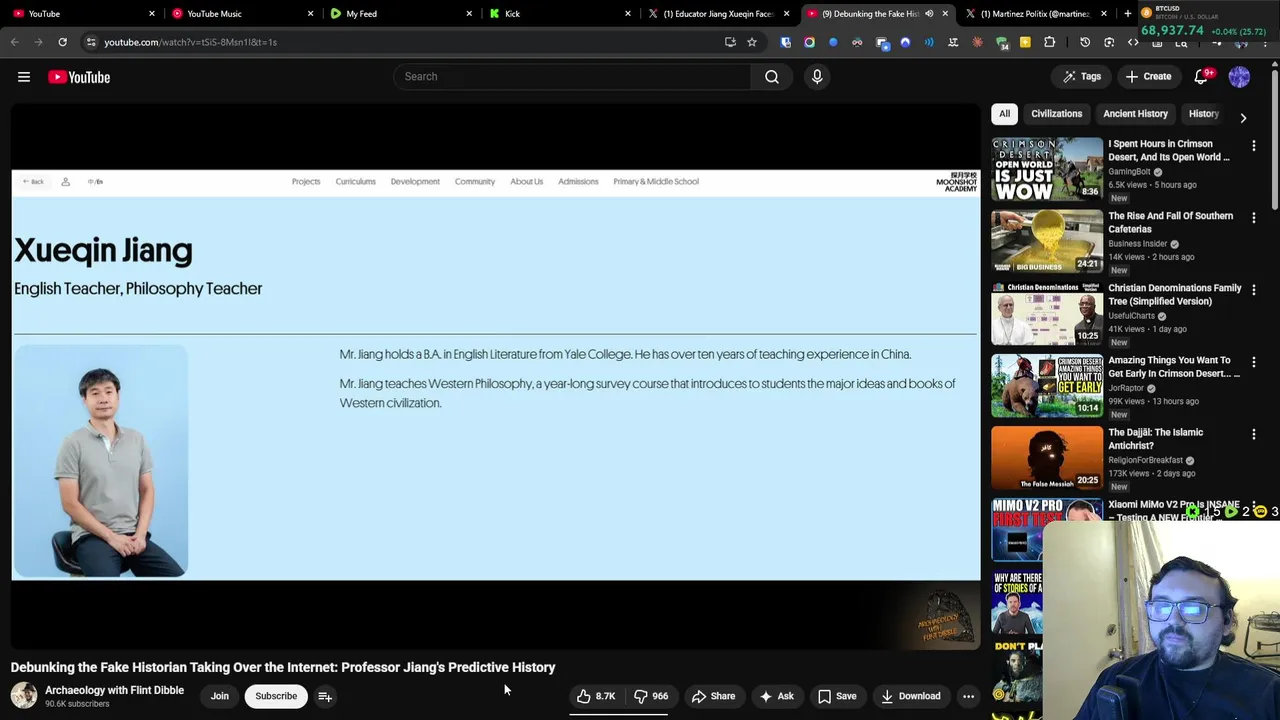Open The Dajjāl: The Islamic Antichrist title
The width and height of the screenshot is (1280, 720).
pos(1156,439)
